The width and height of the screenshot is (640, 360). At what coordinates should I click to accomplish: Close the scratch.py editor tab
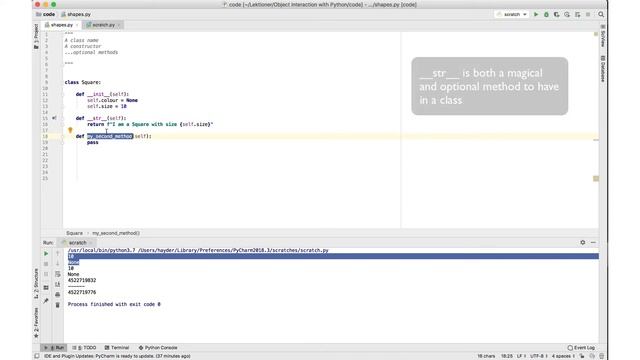point(119,25)
